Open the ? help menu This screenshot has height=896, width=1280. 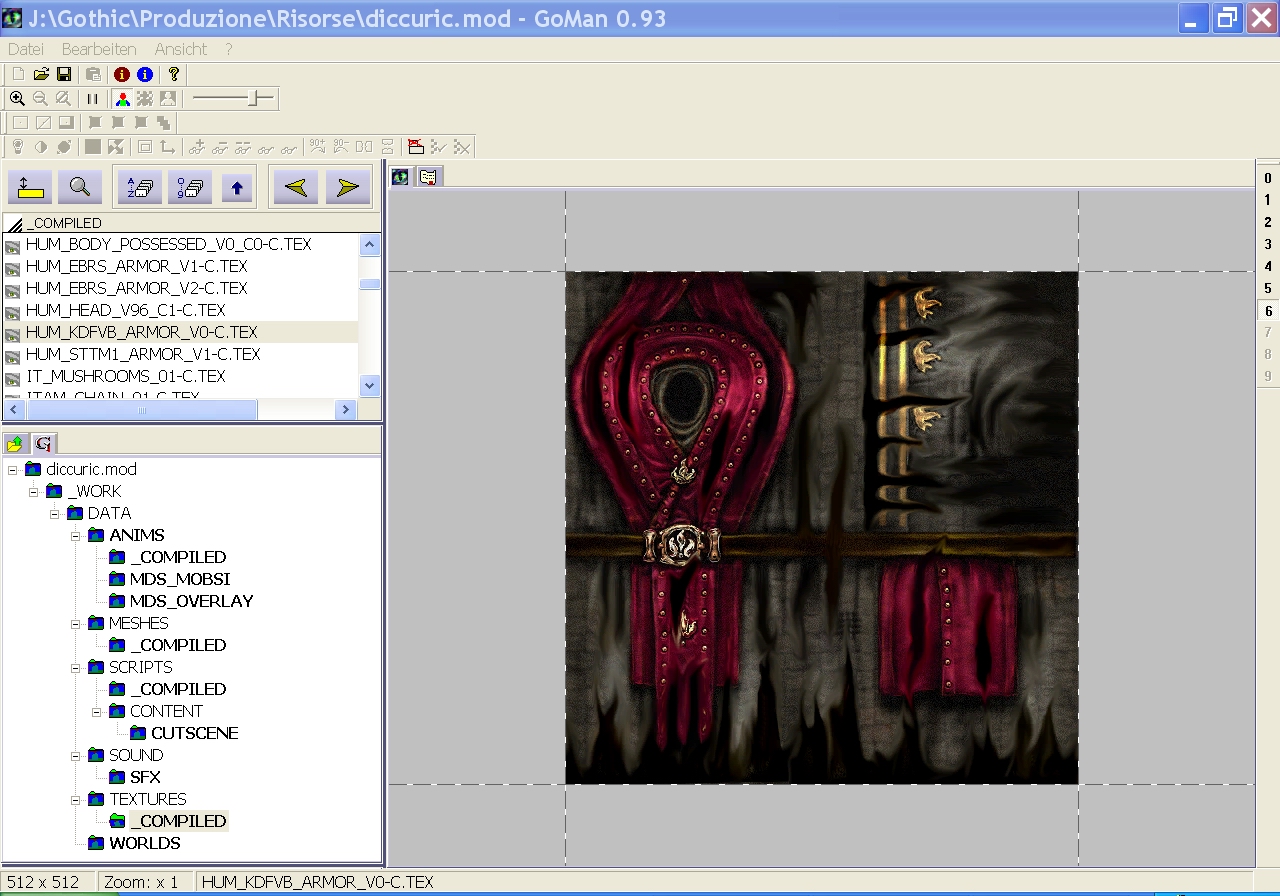point(228,49)
